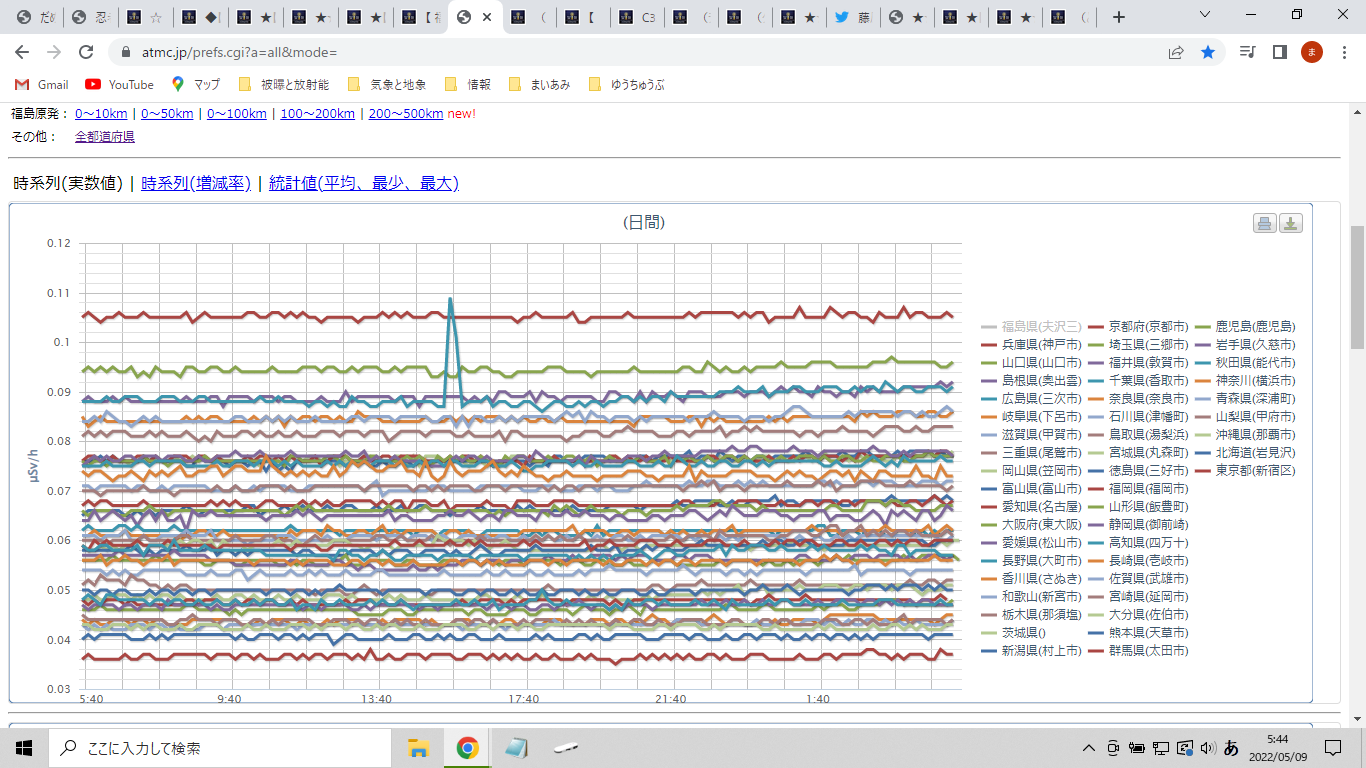Switch to the C3 tab
The height and width of the screenshot is (768, 1366).
pyautogui.click(x=638, y=17)
